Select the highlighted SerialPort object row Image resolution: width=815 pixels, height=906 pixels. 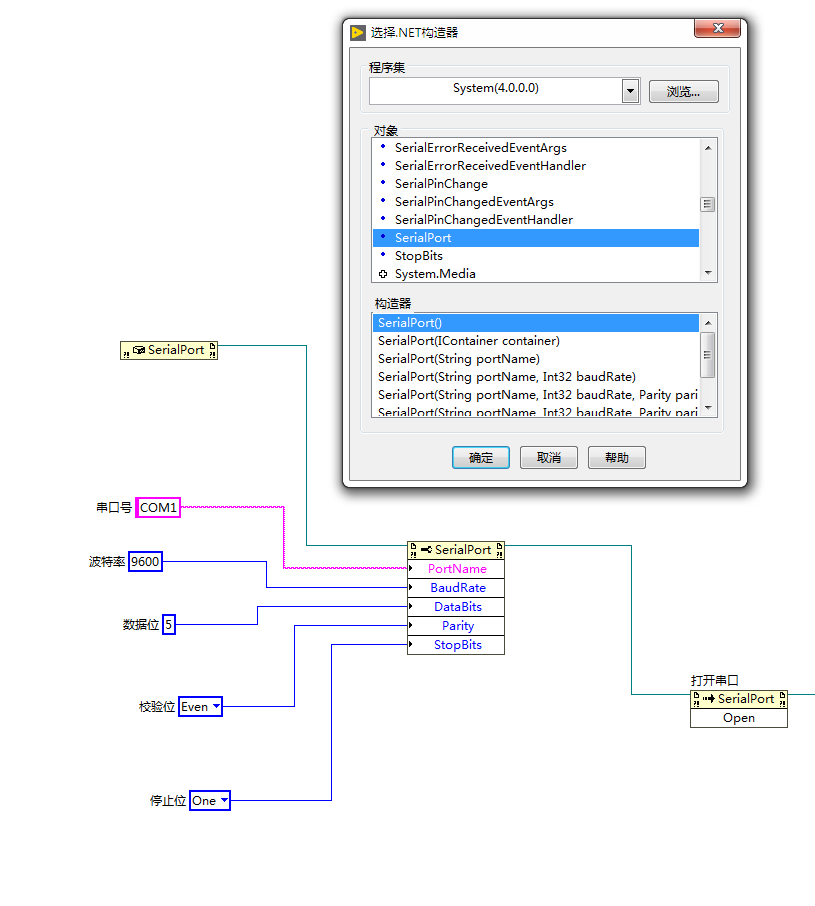click(536, 237)
